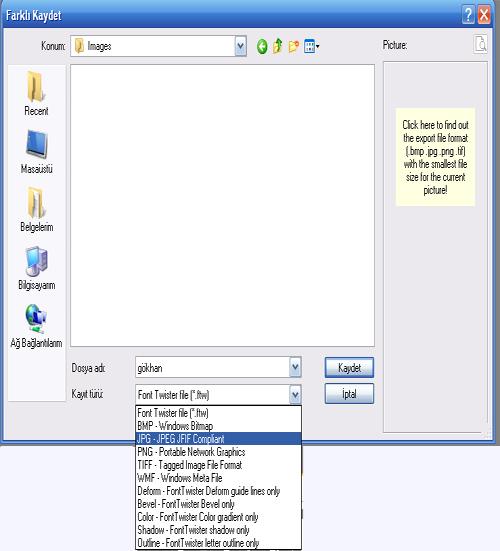
Task: Open Belgelerim folder shortcut
Action: point(37,210)
